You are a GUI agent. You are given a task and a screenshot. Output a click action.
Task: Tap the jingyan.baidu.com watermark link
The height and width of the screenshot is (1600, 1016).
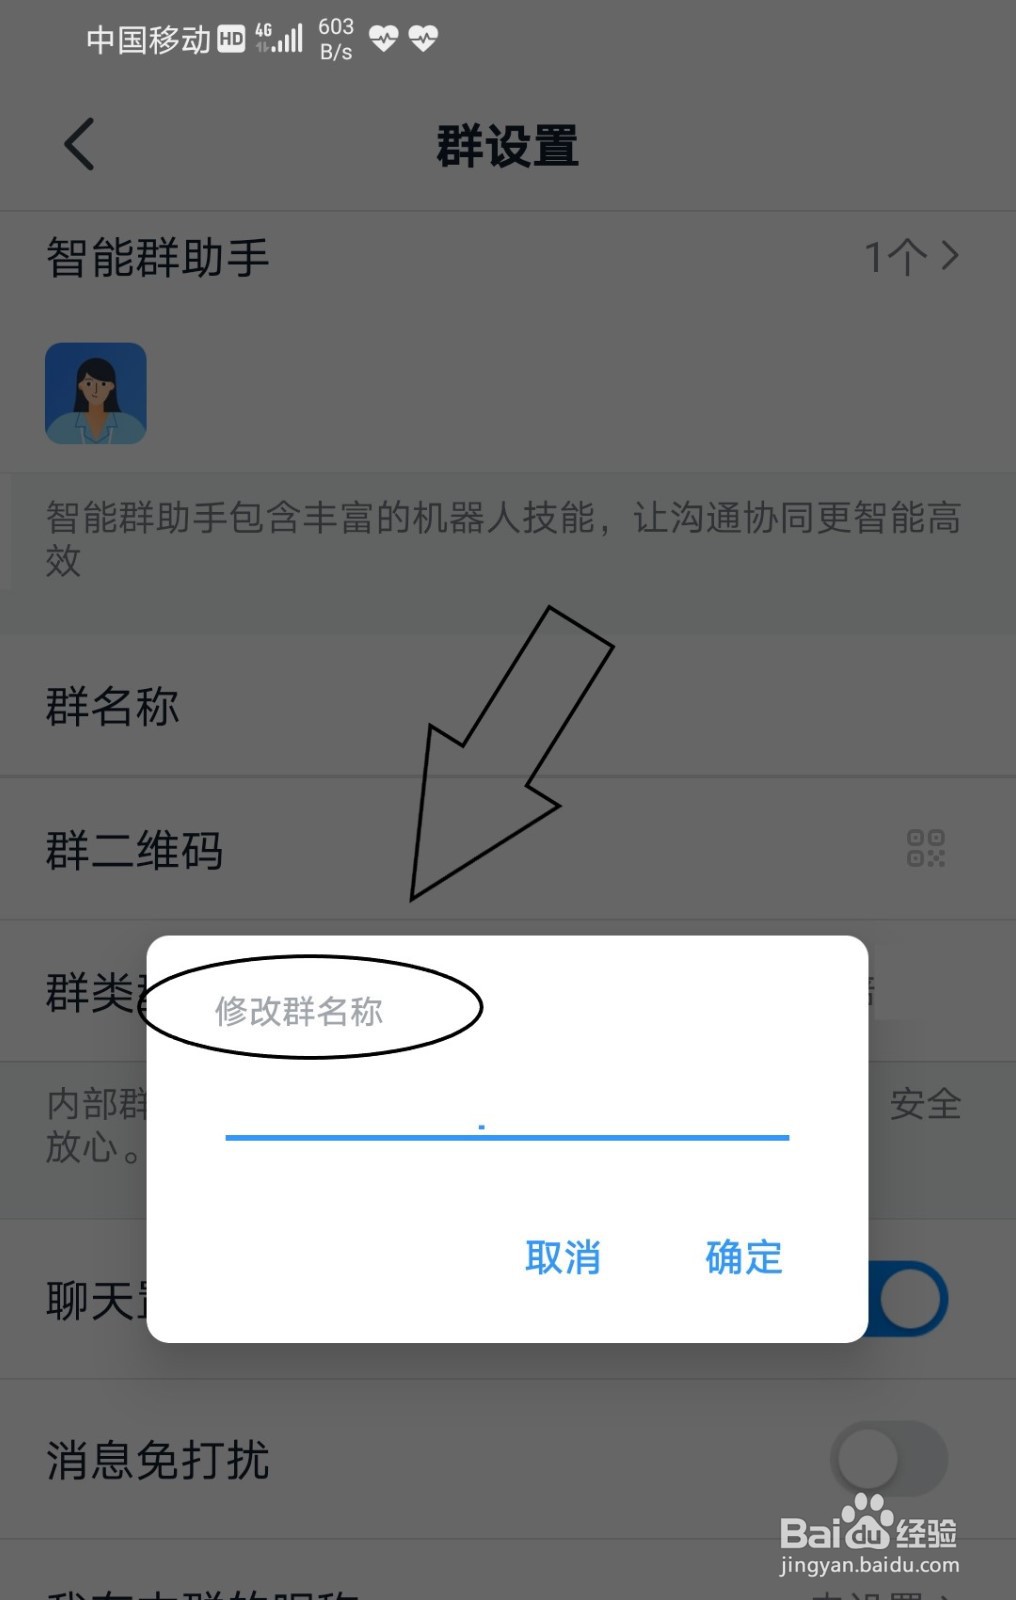tap(869, 1565)
